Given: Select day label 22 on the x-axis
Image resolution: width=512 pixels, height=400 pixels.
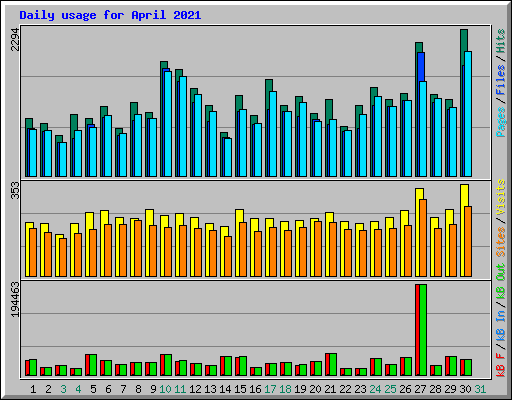Looking at the screenshot, I should click(345, 389).
